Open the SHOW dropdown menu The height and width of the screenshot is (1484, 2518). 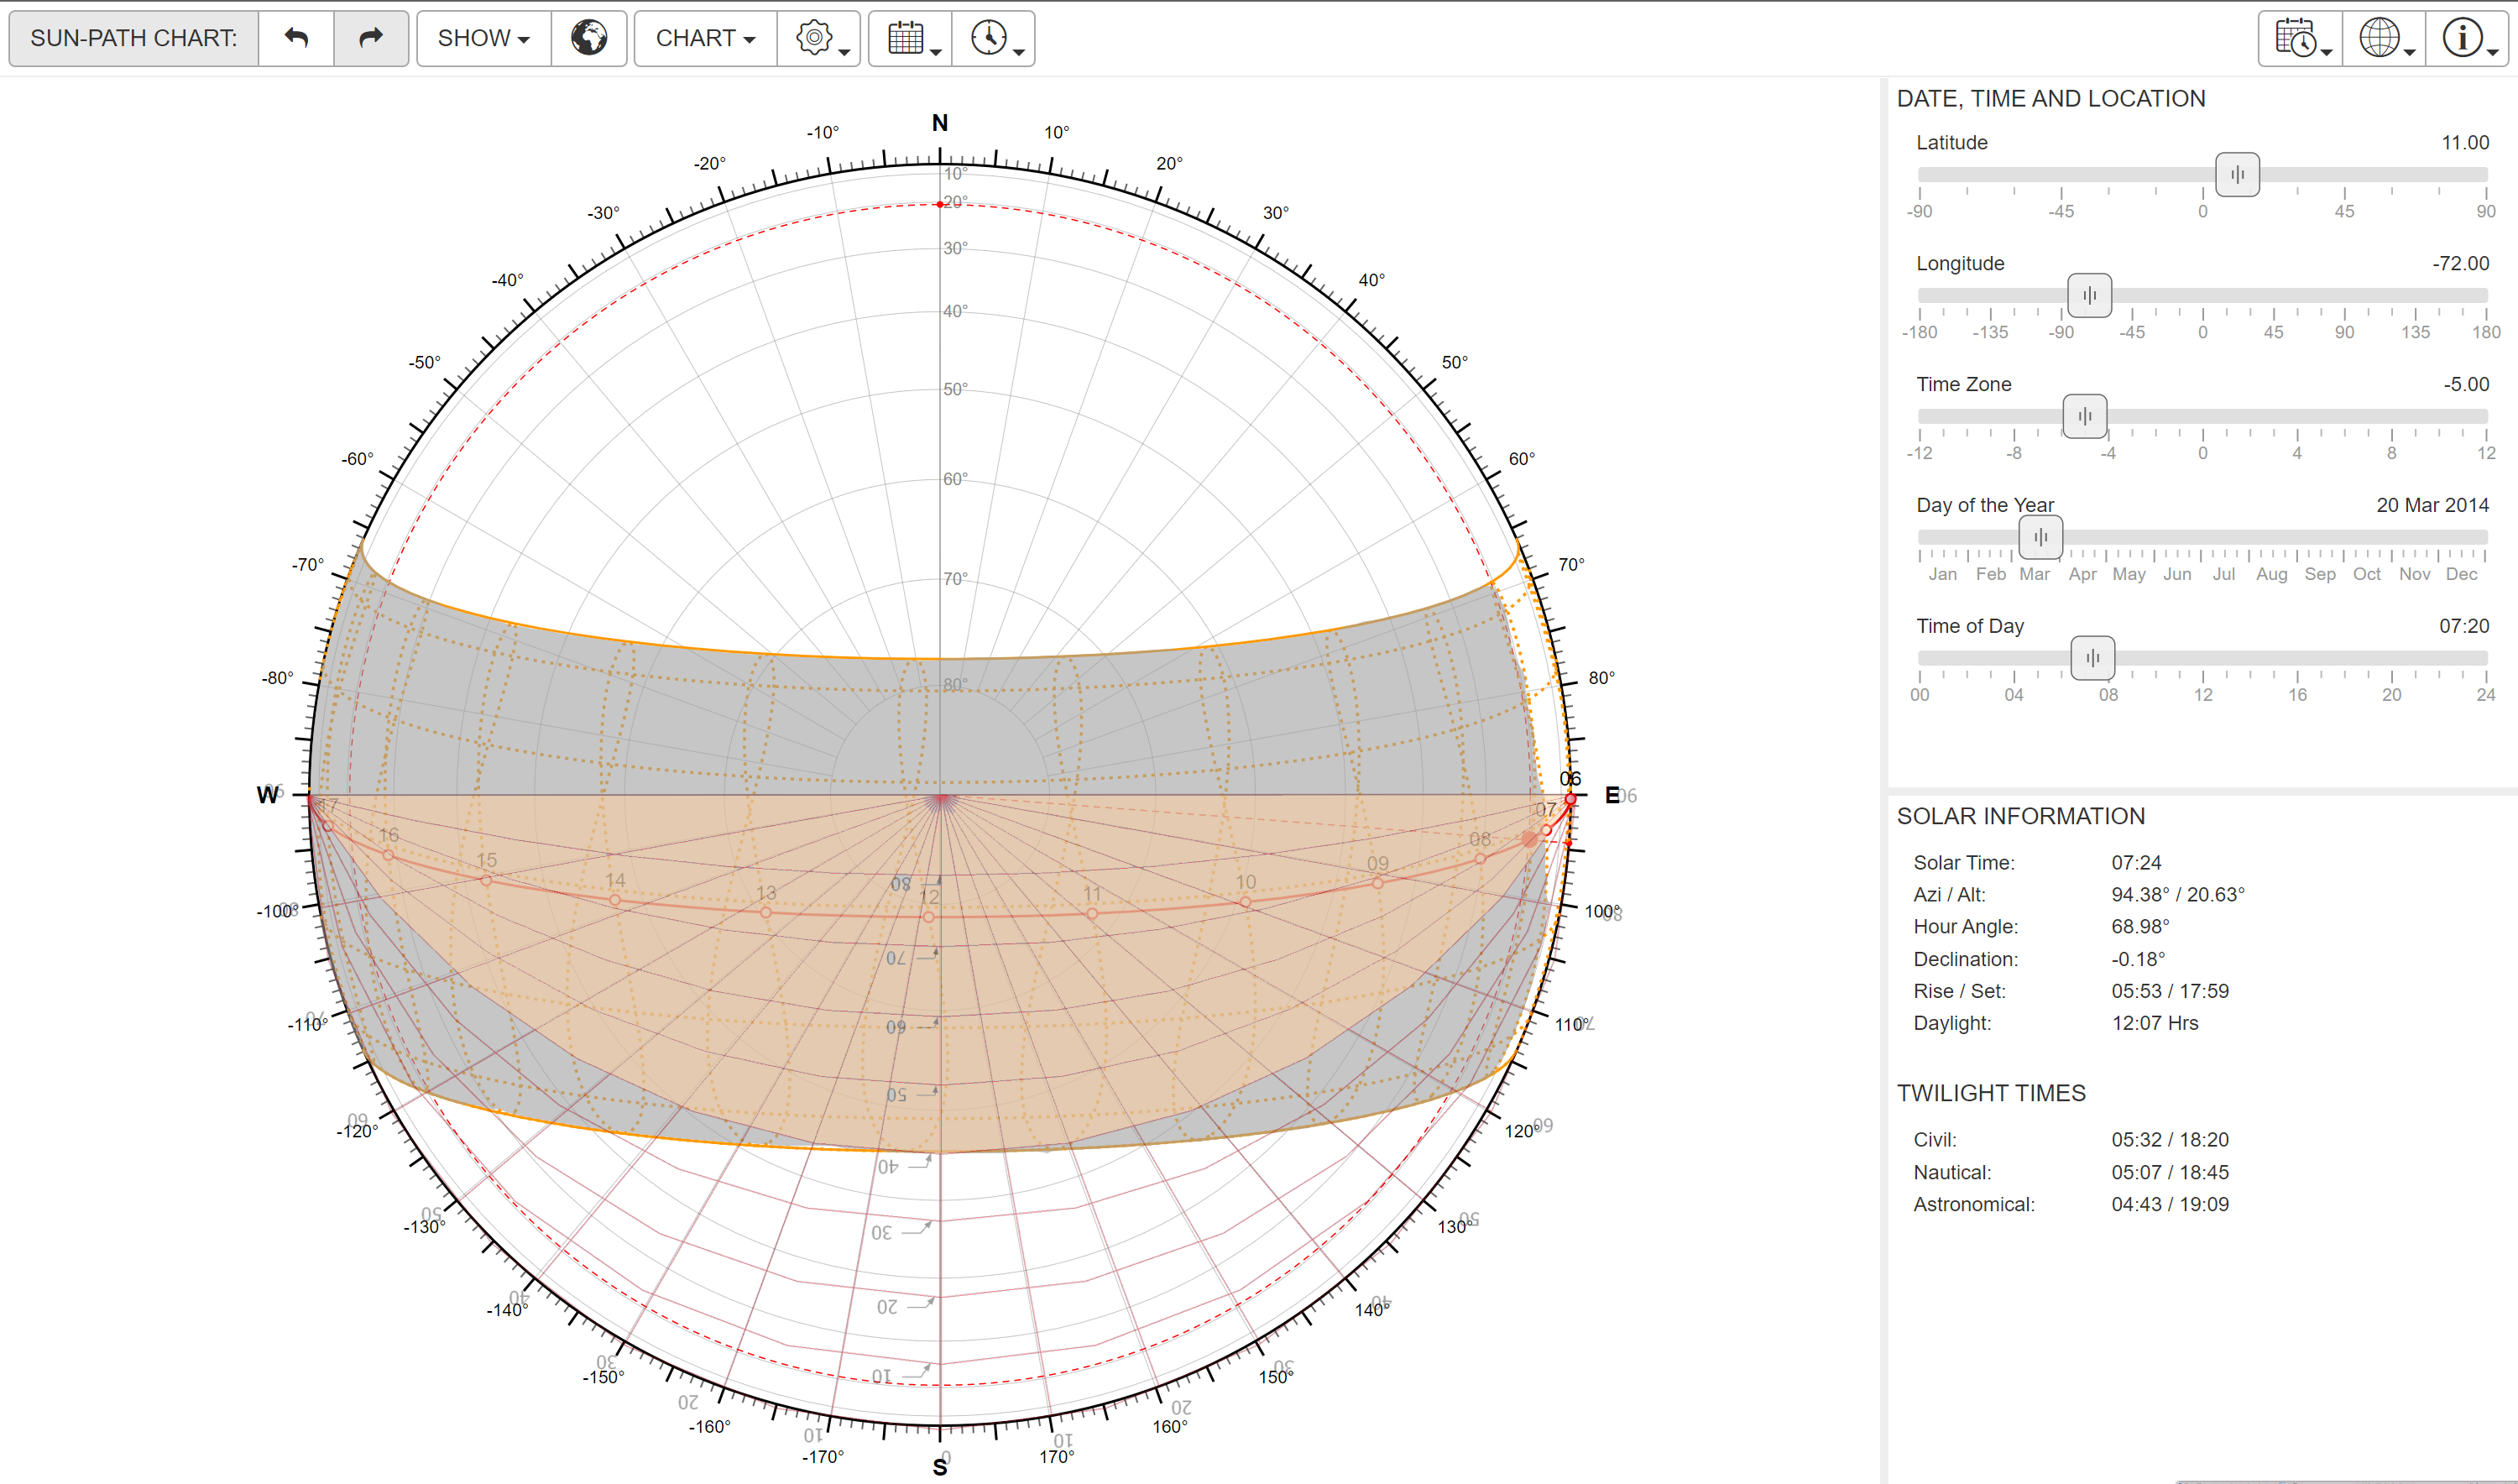(482, 38)
